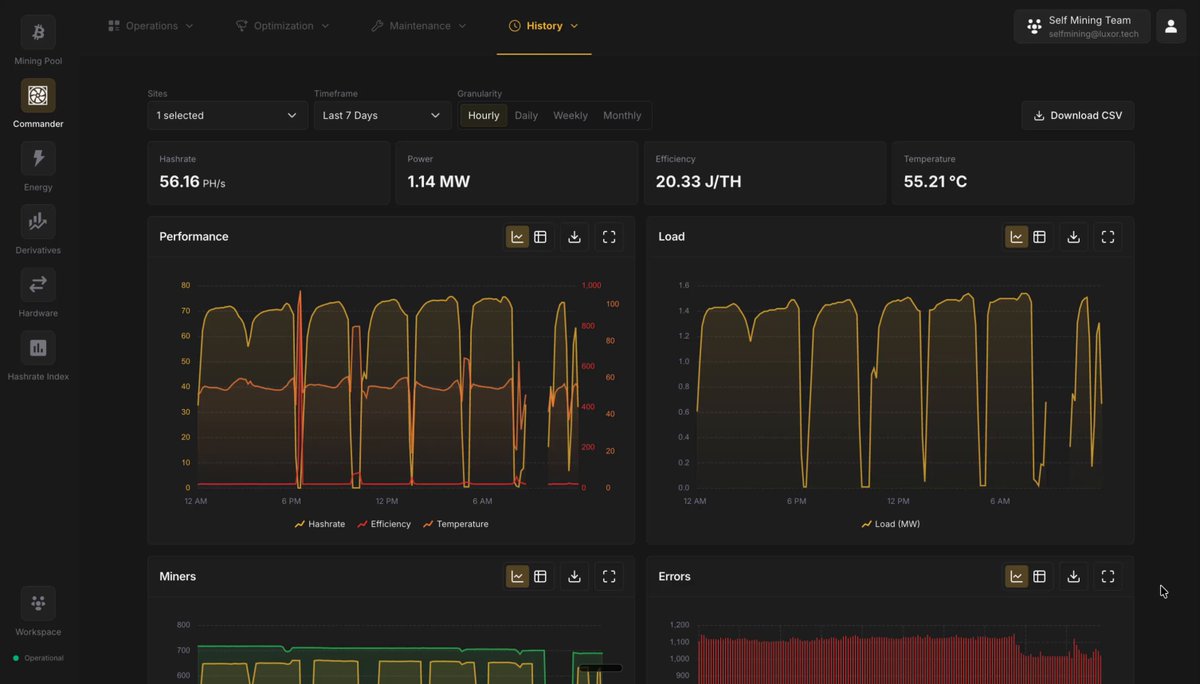1200x684 pixels.
Task: Switch Errors panel to table view
Action: point(1039,576)
